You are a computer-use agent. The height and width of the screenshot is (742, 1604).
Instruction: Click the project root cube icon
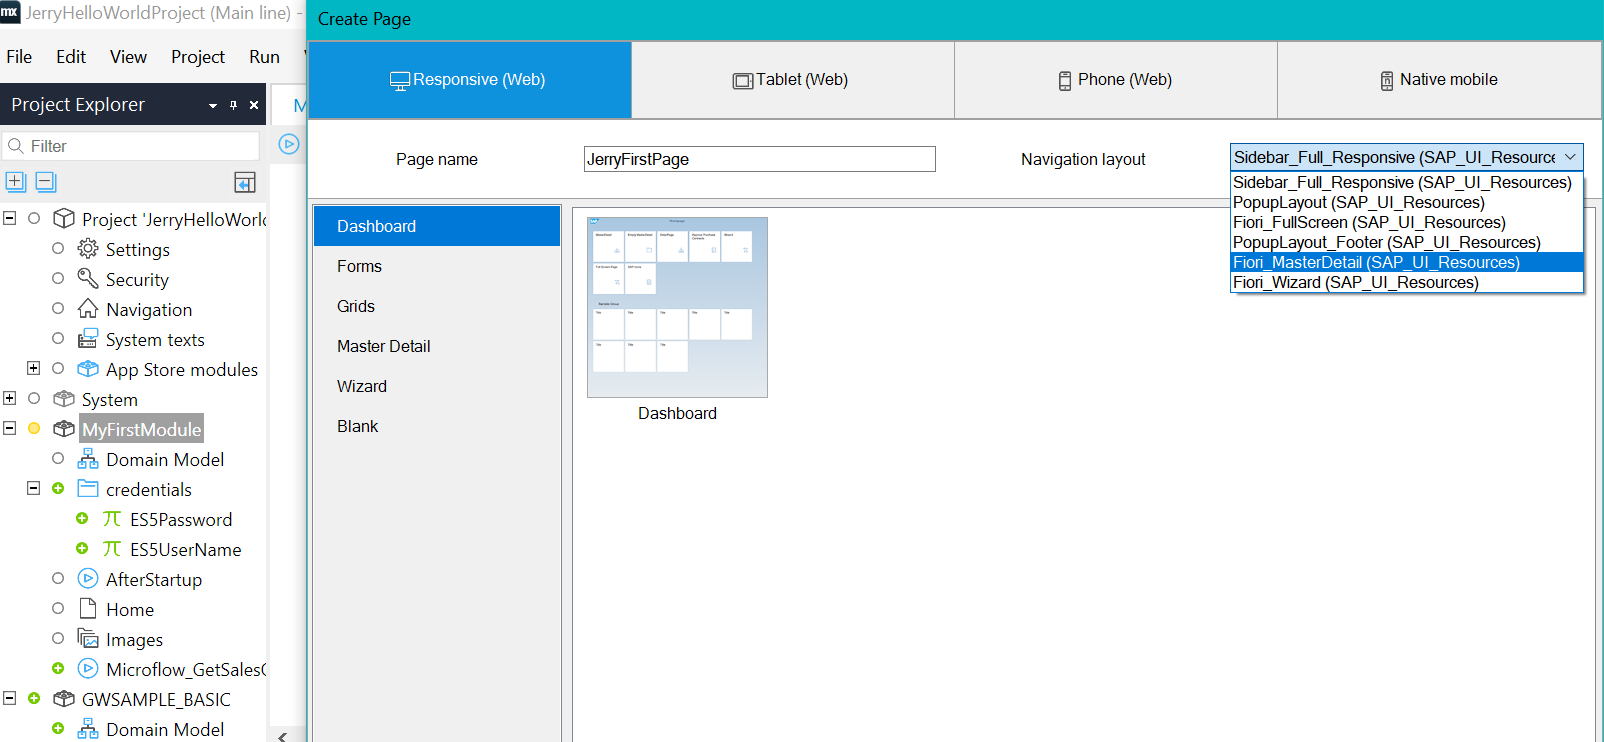(64, 219)
